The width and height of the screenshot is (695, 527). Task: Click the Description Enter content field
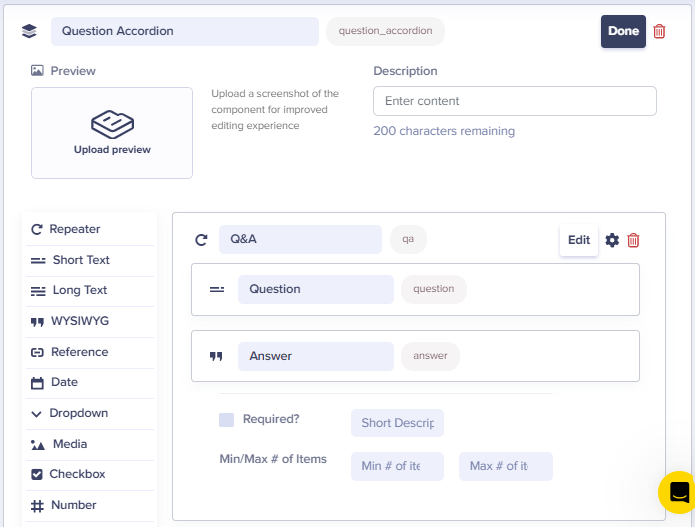515,101
